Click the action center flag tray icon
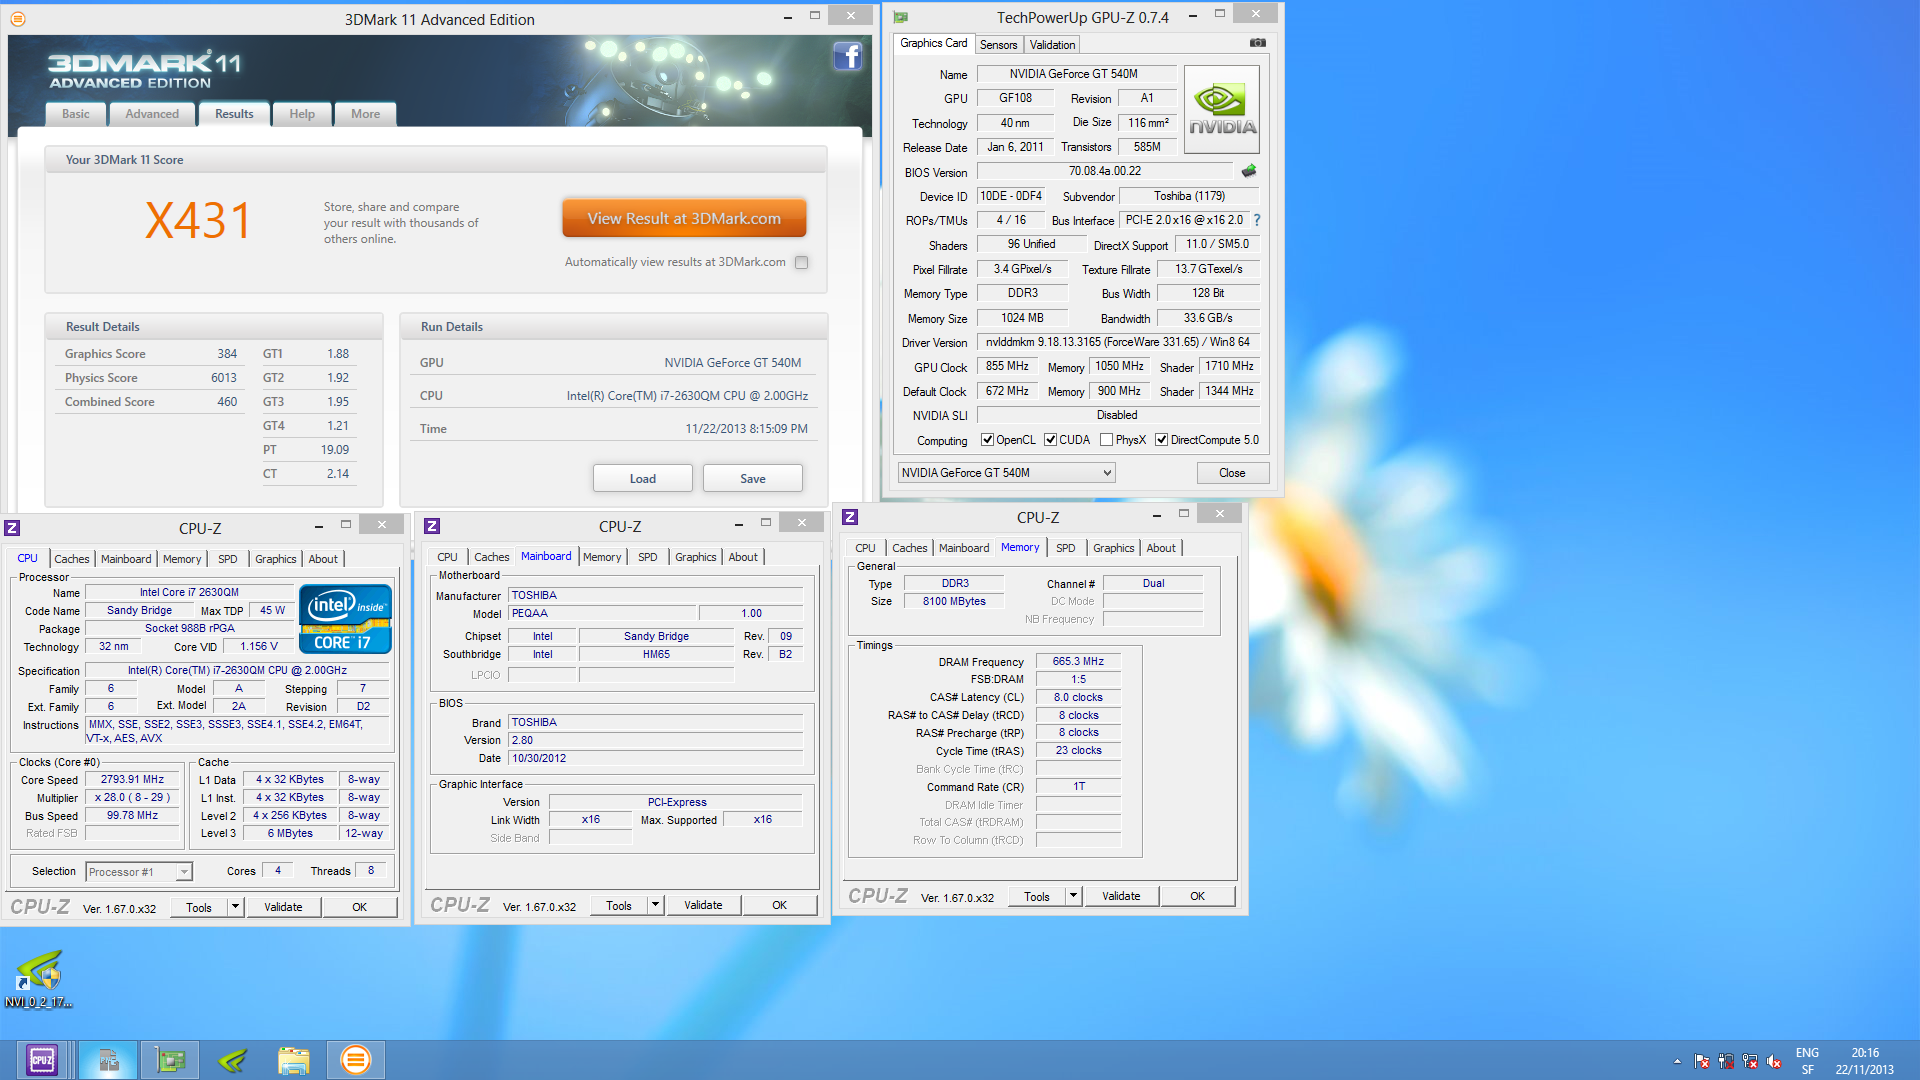Screen dimensions: 1920x1080 click(x=1702, y=1061)
